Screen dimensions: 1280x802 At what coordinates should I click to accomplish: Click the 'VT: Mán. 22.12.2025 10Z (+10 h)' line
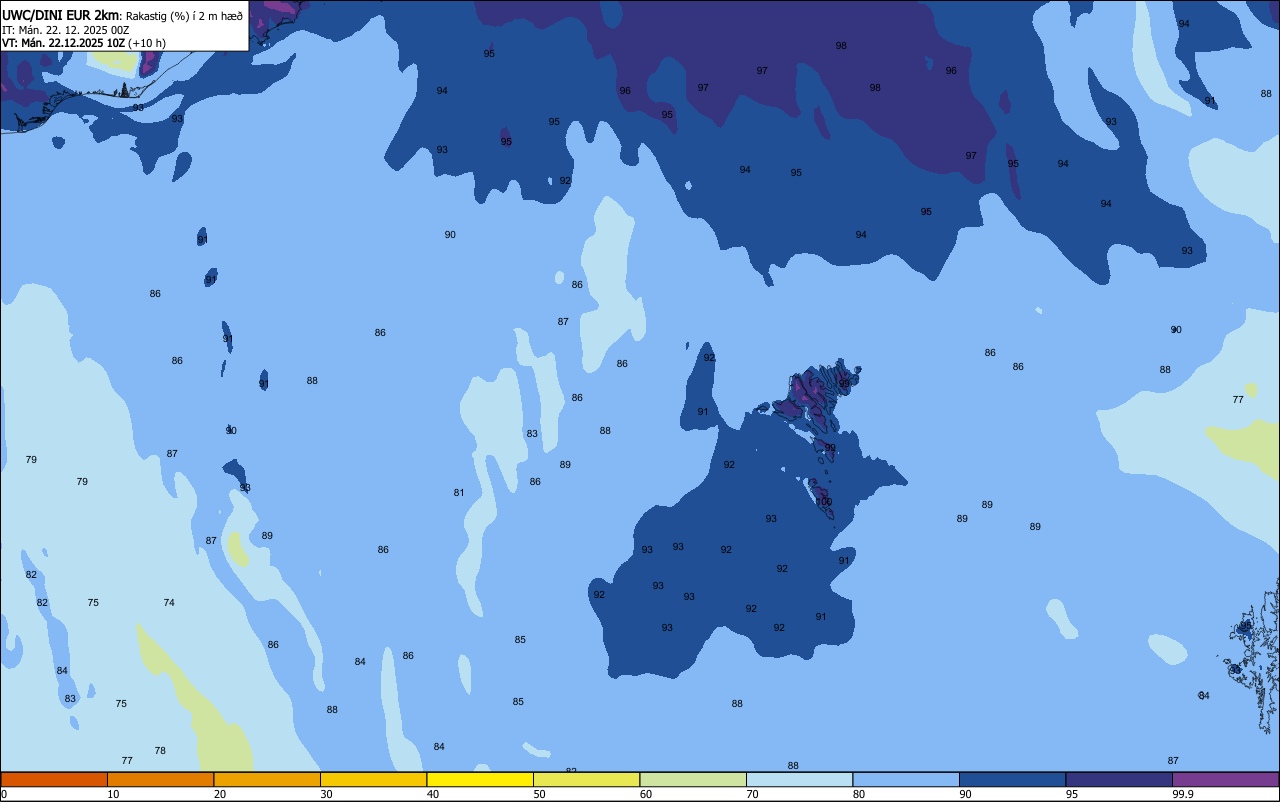click(x=84, y=42)
